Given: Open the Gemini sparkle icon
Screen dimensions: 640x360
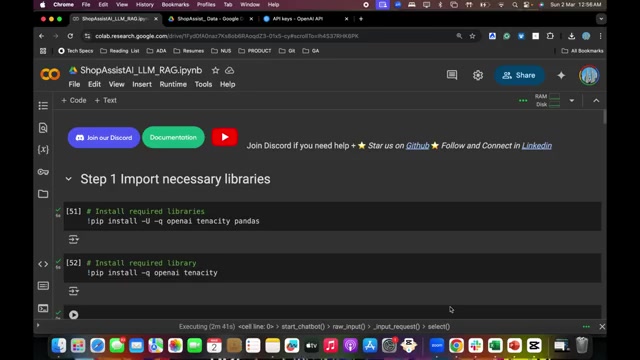Looking at the screenshot, I should [561, 75].
